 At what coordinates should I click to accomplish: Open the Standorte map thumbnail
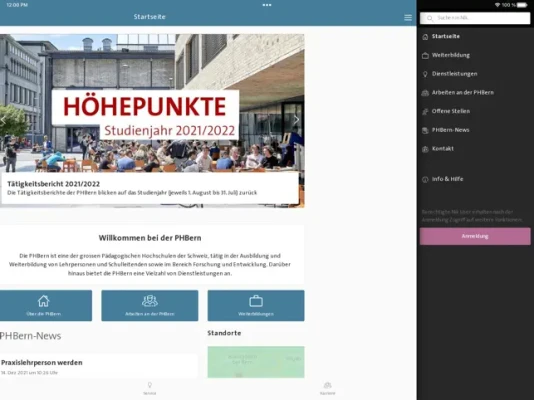point(256,362)
